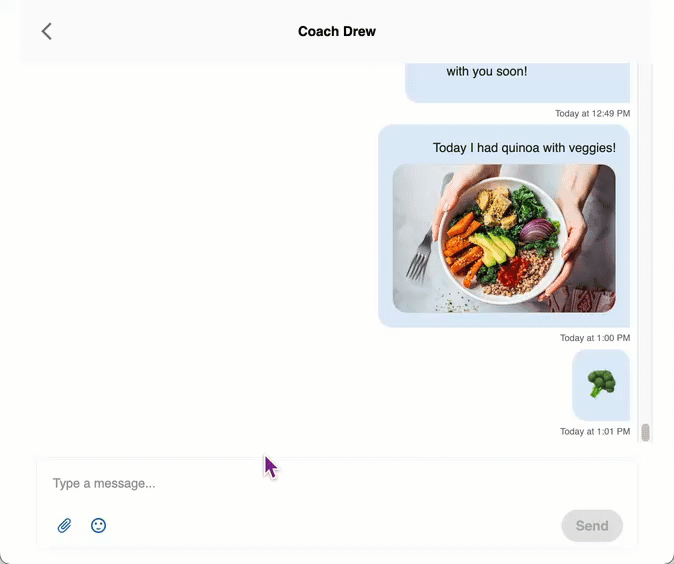The width and height of the screenshot is (674, 564).
Task: Go back using the left chevron arrow
Action: coord(46,31)
